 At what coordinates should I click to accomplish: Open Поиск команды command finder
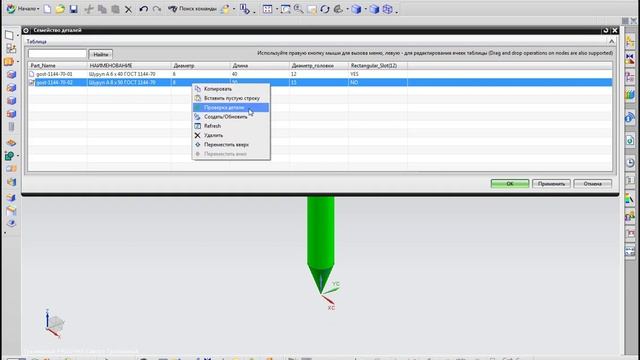[192, 9]
